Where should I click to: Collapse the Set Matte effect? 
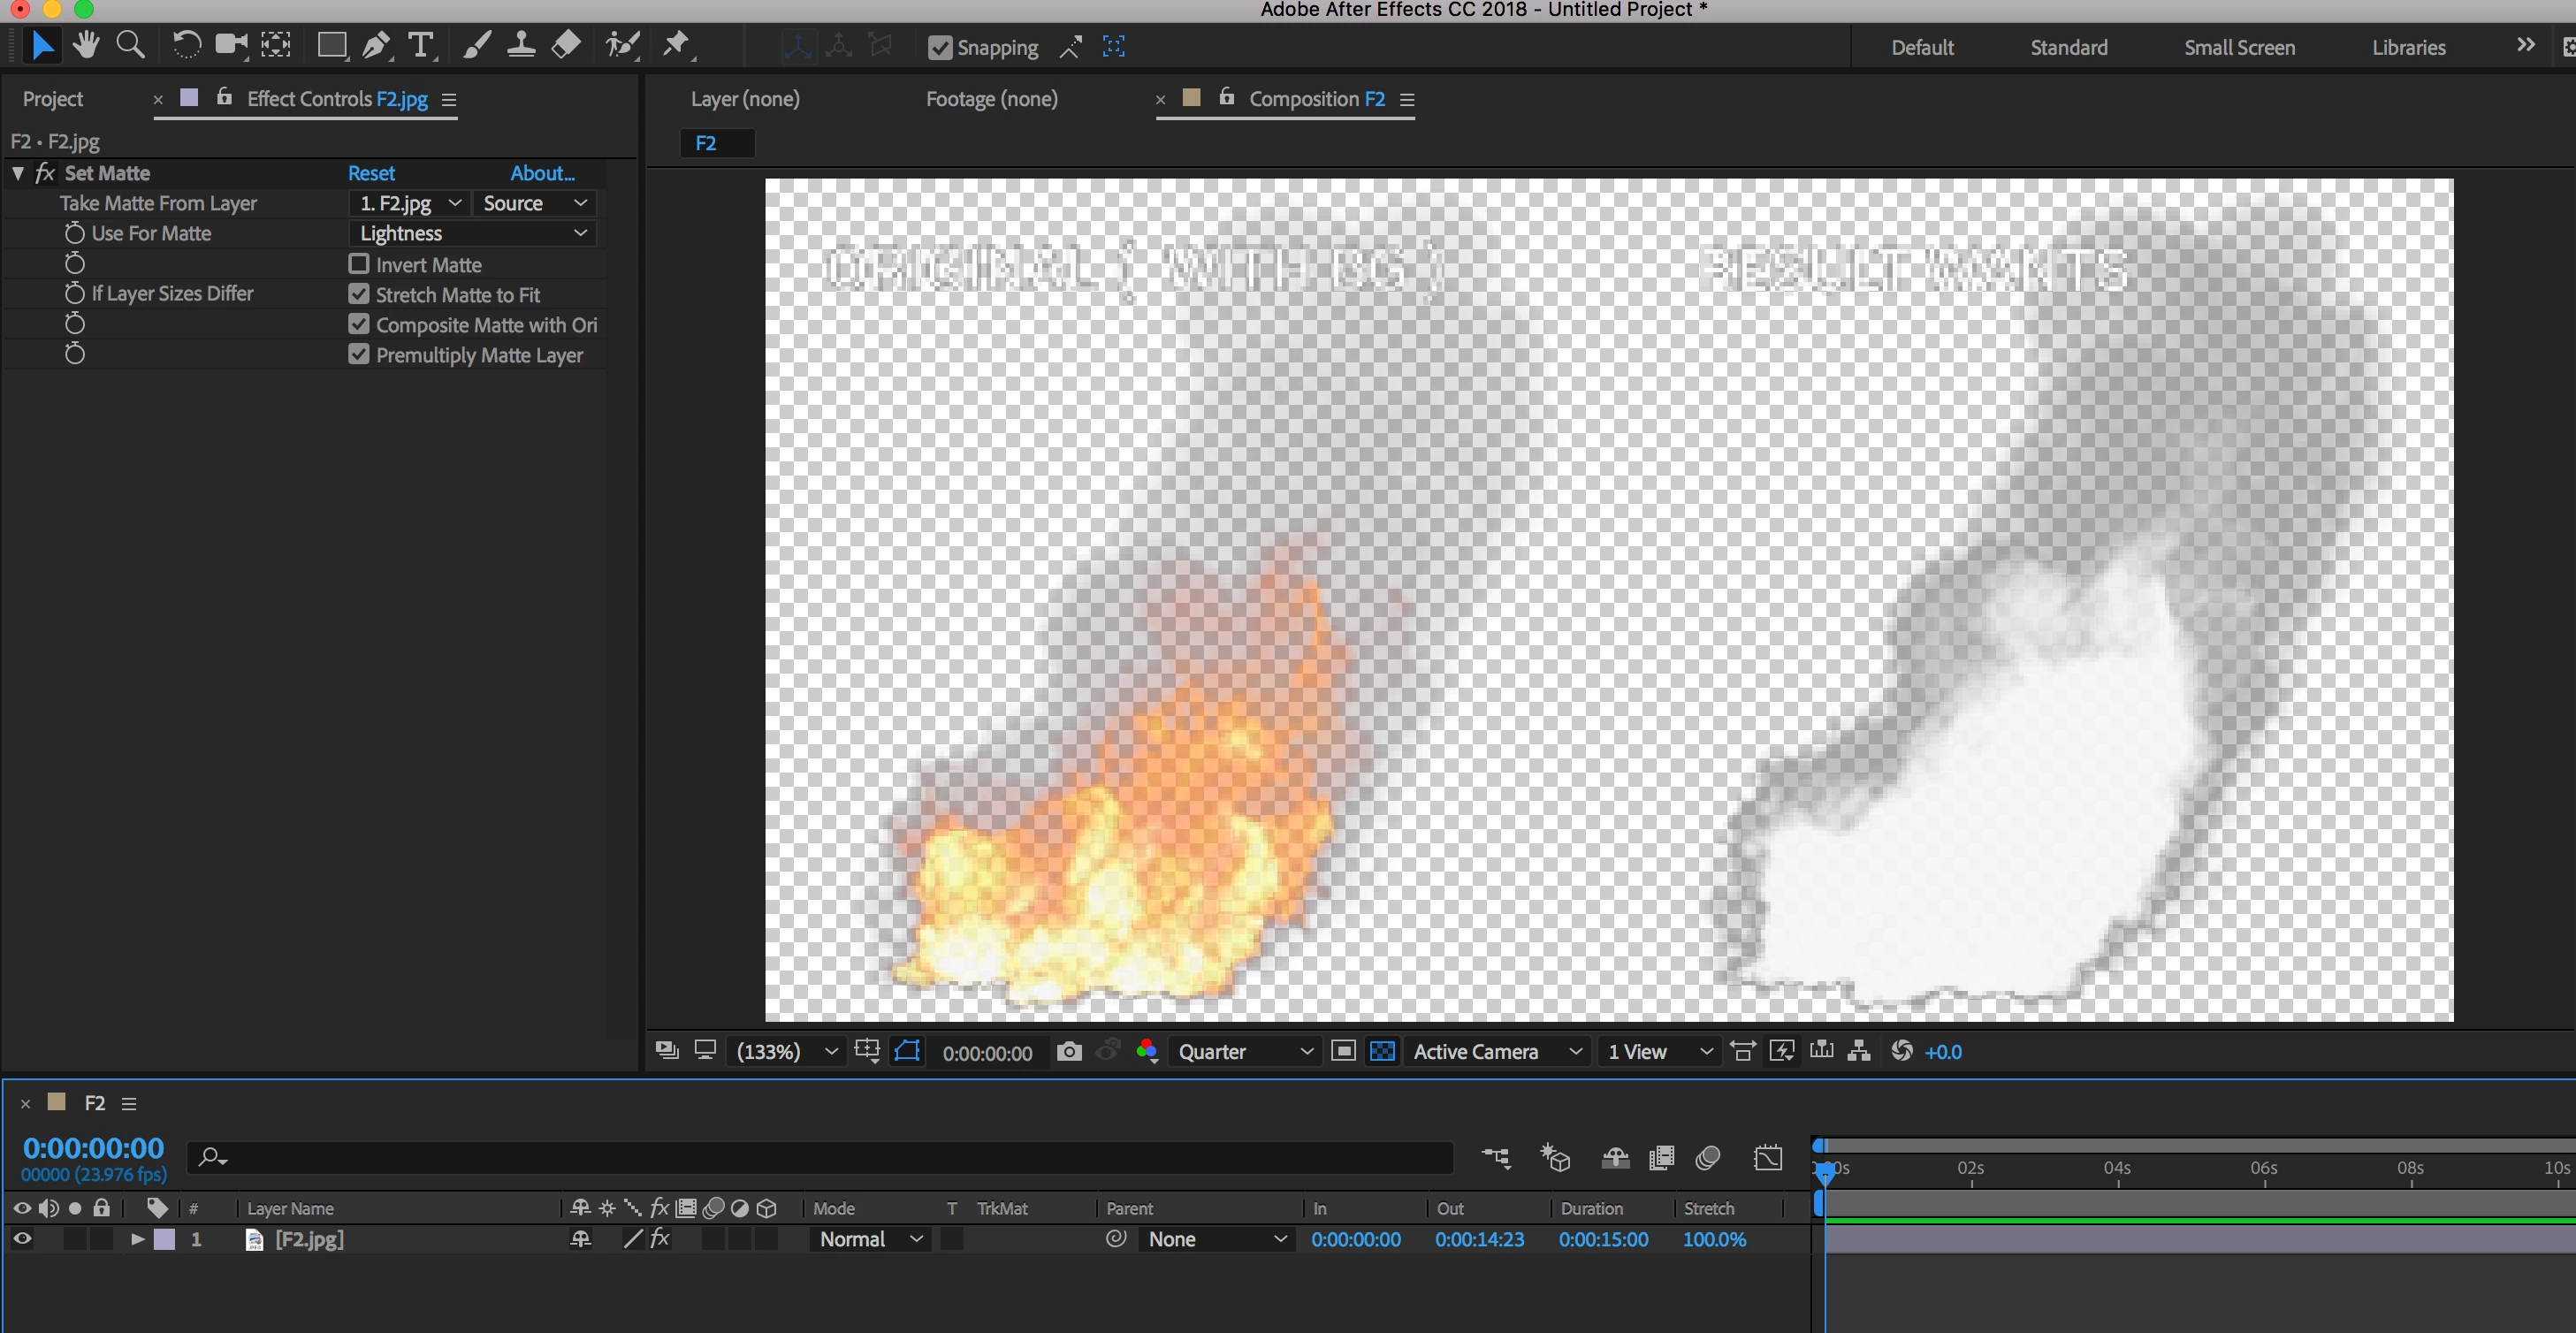[x=18, y=173]
